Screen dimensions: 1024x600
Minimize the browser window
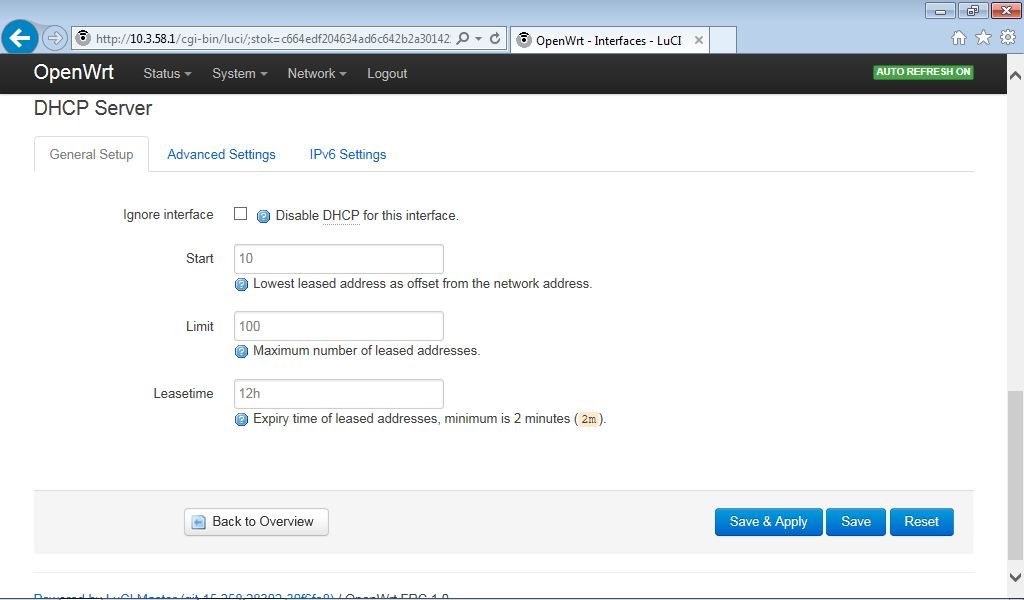[x=940, y=10]
